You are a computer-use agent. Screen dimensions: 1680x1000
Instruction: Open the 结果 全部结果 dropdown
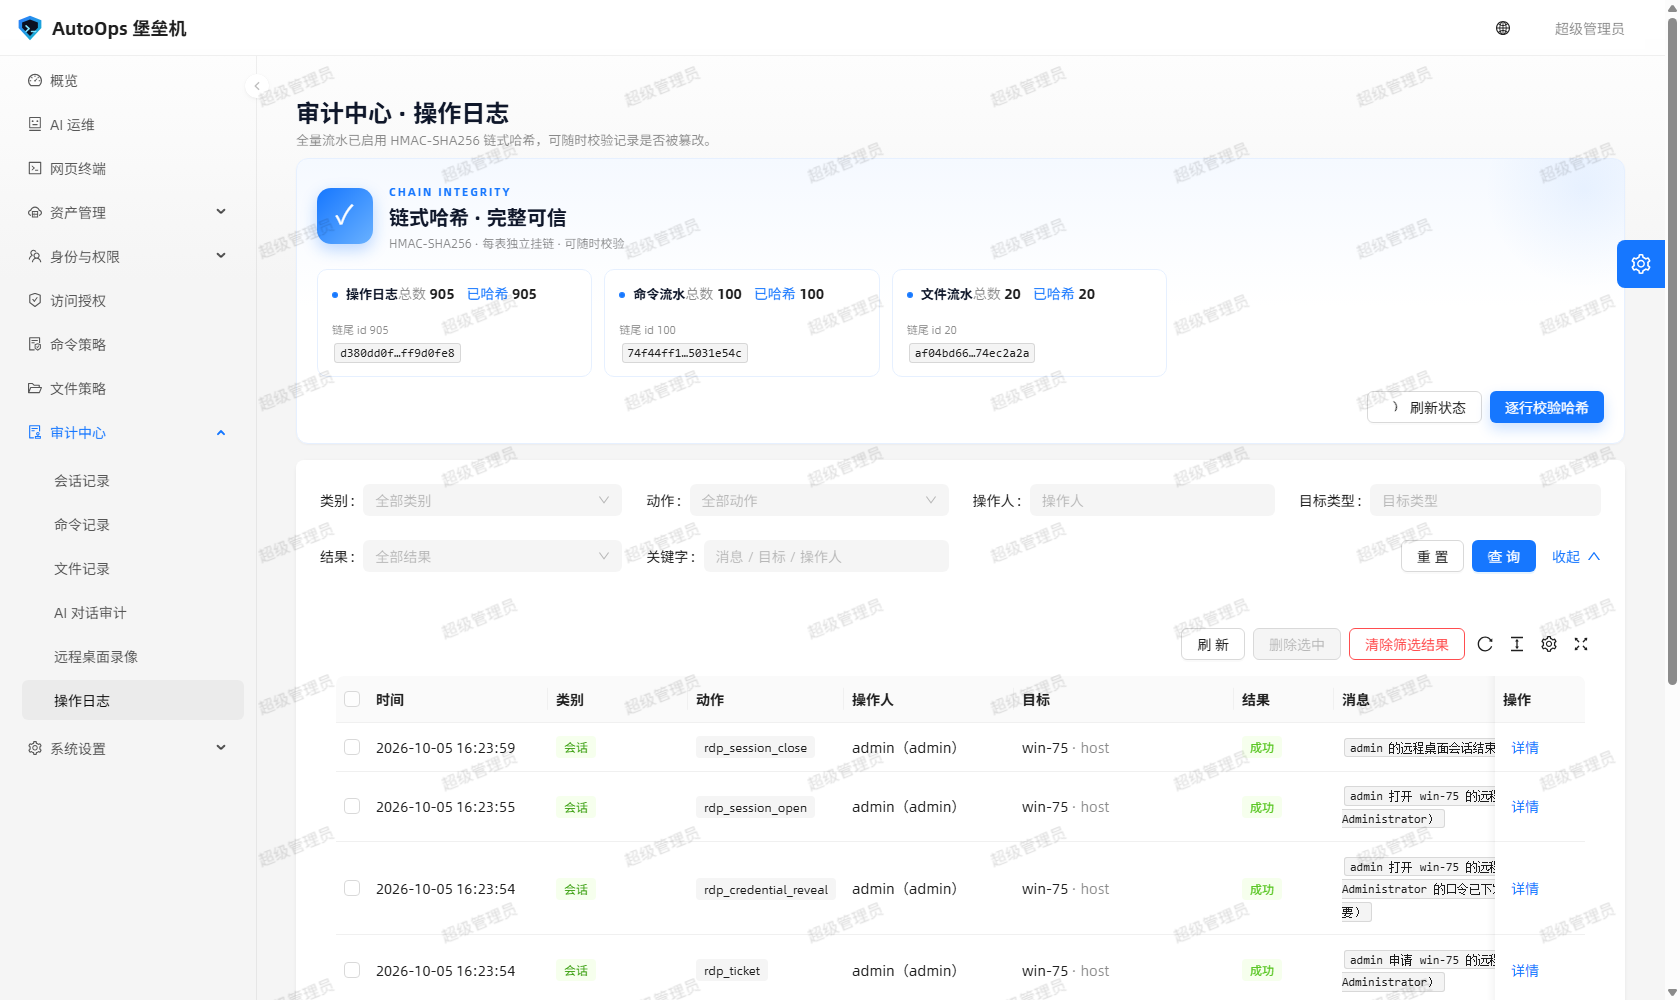[x=492, y=556]
